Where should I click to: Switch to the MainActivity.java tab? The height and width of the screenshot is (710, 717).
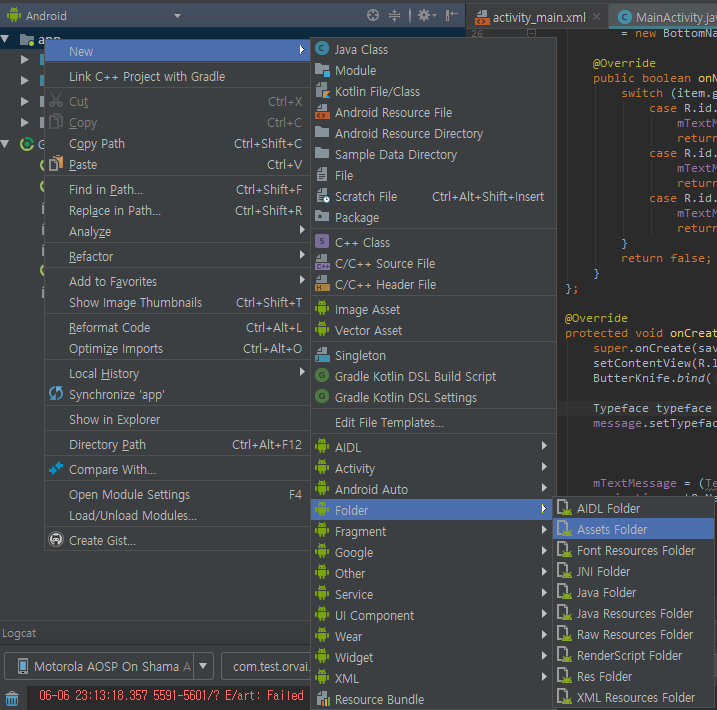click(x=667, y=17)
